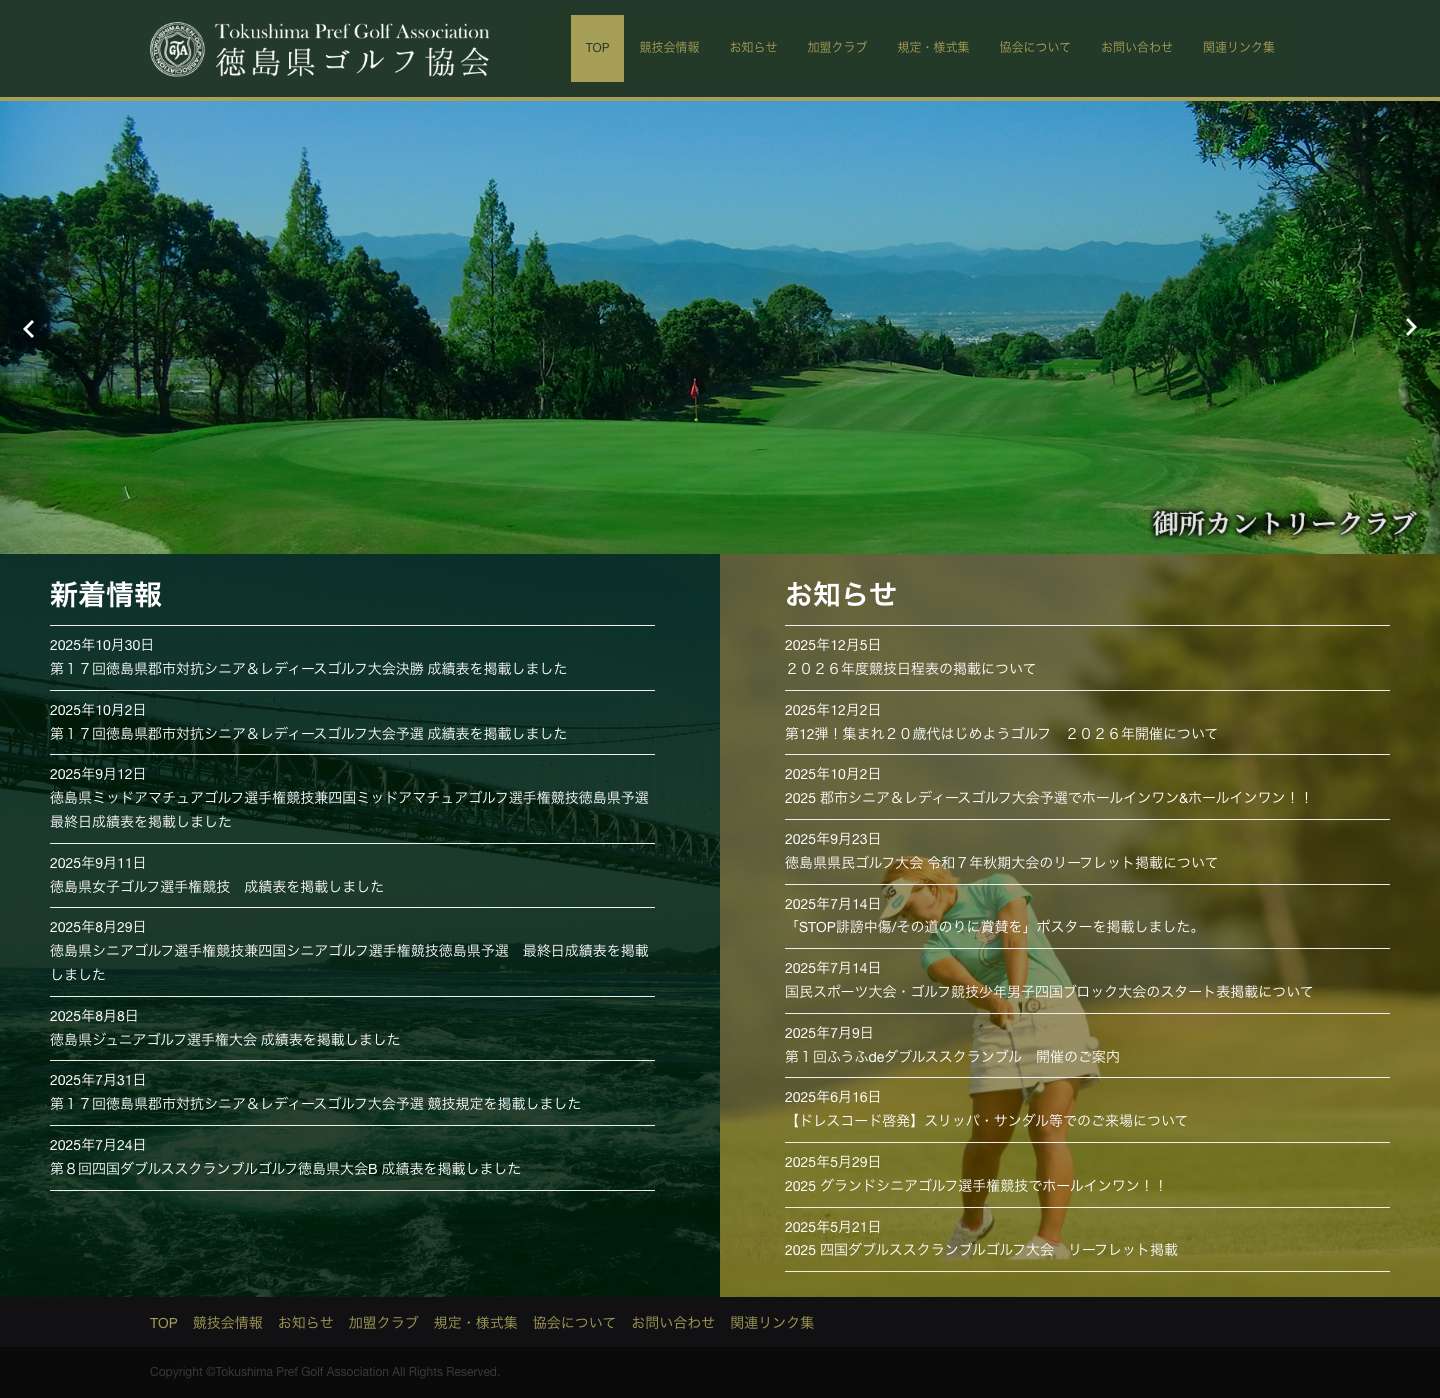Open the 徳島県女子ゴルフ選手権競技 results news item

click(x=217, y=886)
